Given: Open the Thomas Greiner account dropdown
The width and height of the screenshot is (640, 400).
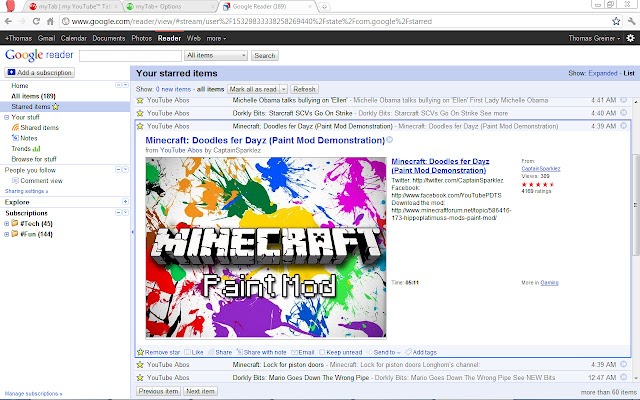Looking at the screenshot, I should (594, 38).
